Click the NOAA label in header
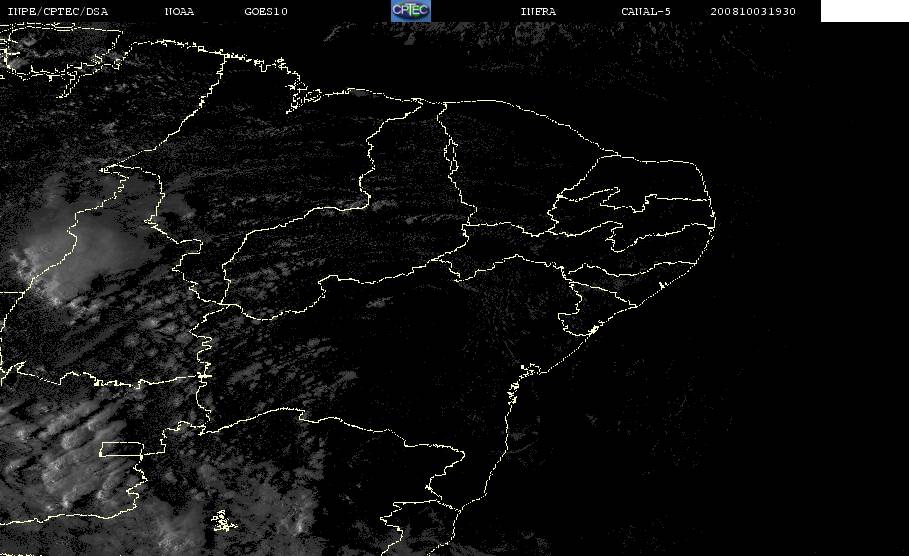The image size is (909, 556). (179, 12)
